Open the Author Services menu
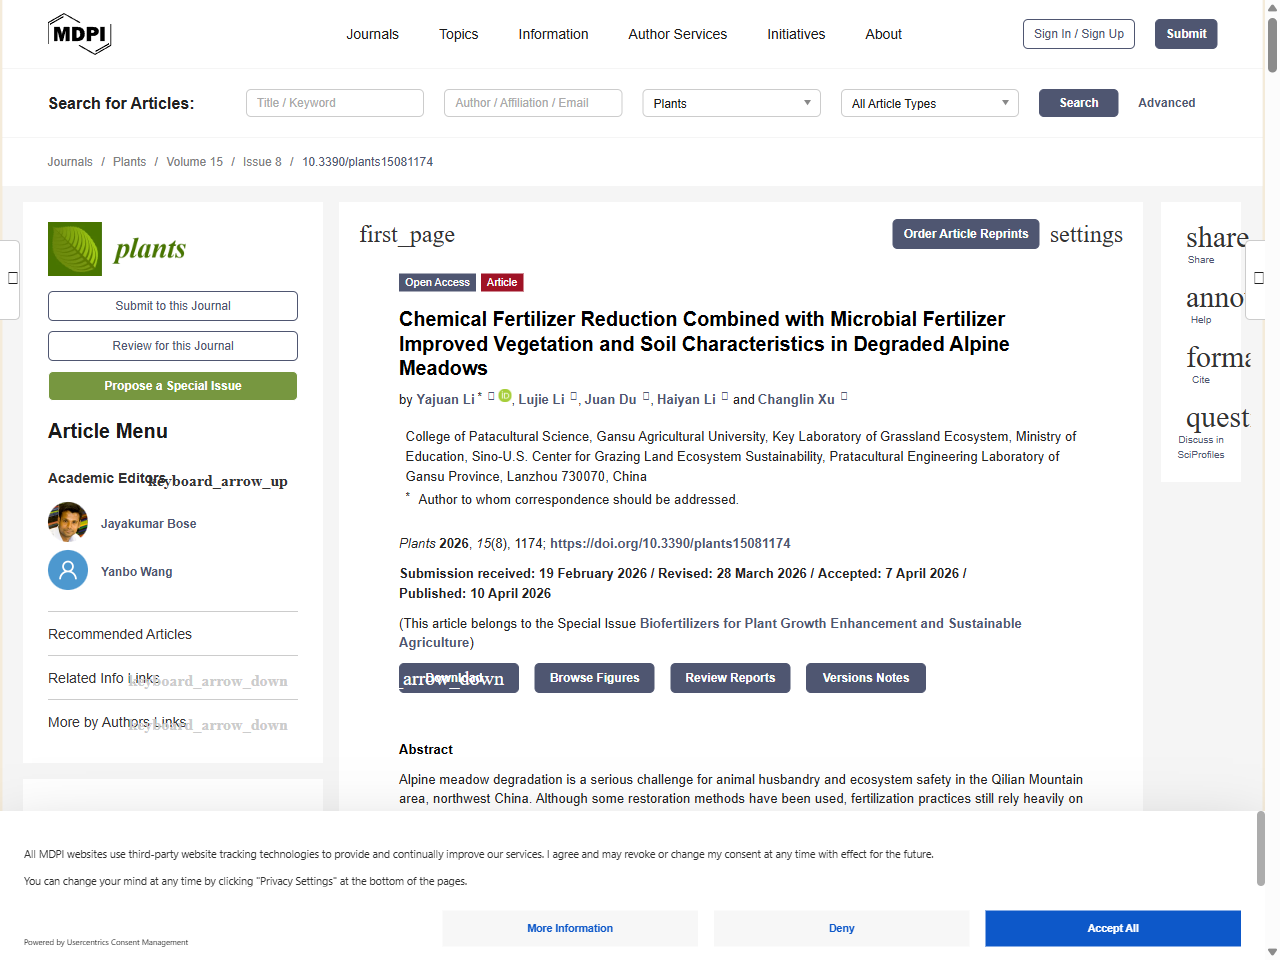The height and width of the screenshot is (960, 1280). click(677, 34)
